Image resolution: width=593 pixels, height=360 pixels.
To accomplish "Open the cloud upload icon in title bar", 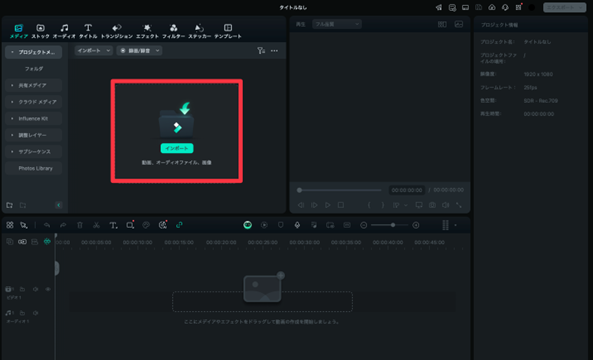I will coord(492,8).
